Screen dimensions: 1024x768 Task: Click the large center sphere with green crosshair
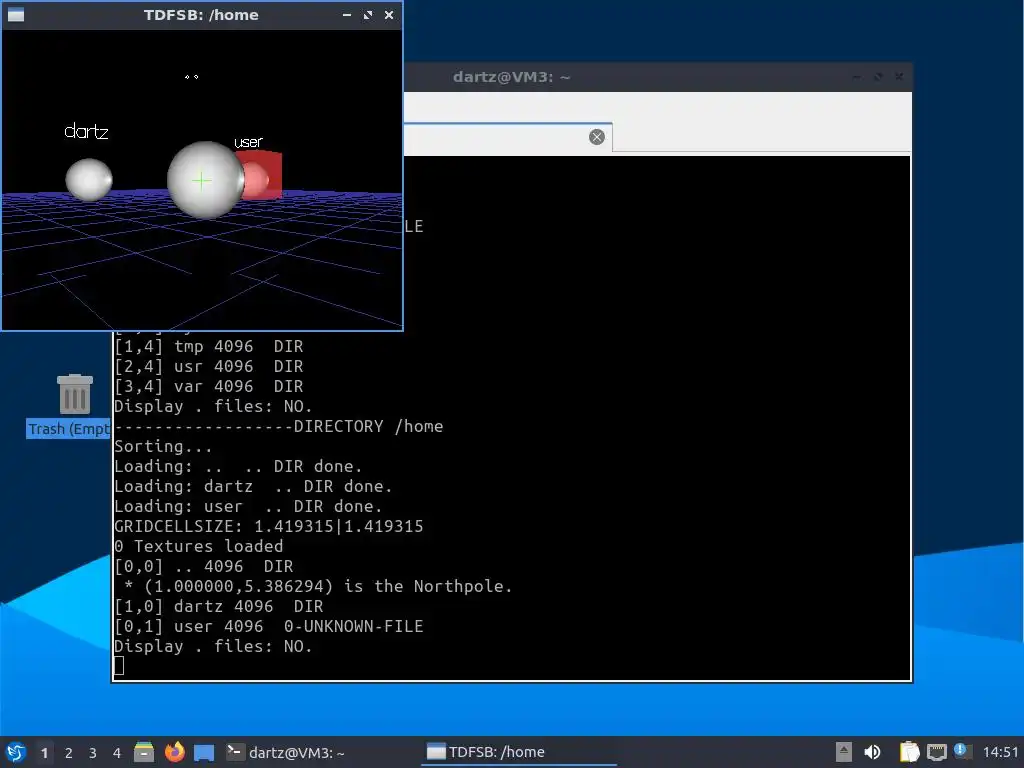206,180
